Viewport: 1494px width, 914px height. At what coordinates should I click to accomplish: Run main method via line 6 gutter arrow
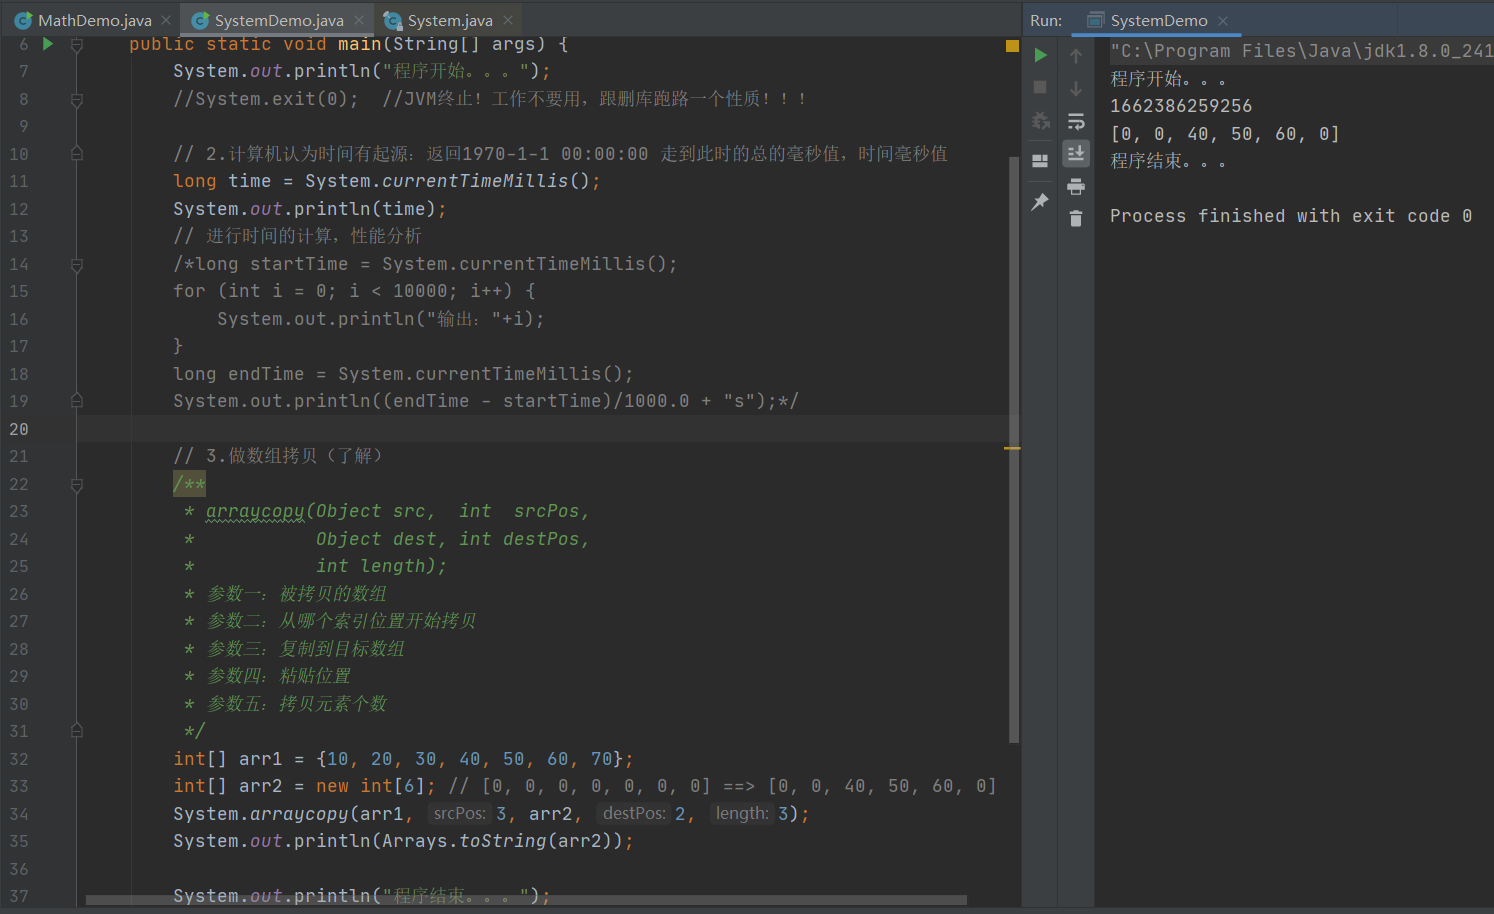[x=47, y=44]
